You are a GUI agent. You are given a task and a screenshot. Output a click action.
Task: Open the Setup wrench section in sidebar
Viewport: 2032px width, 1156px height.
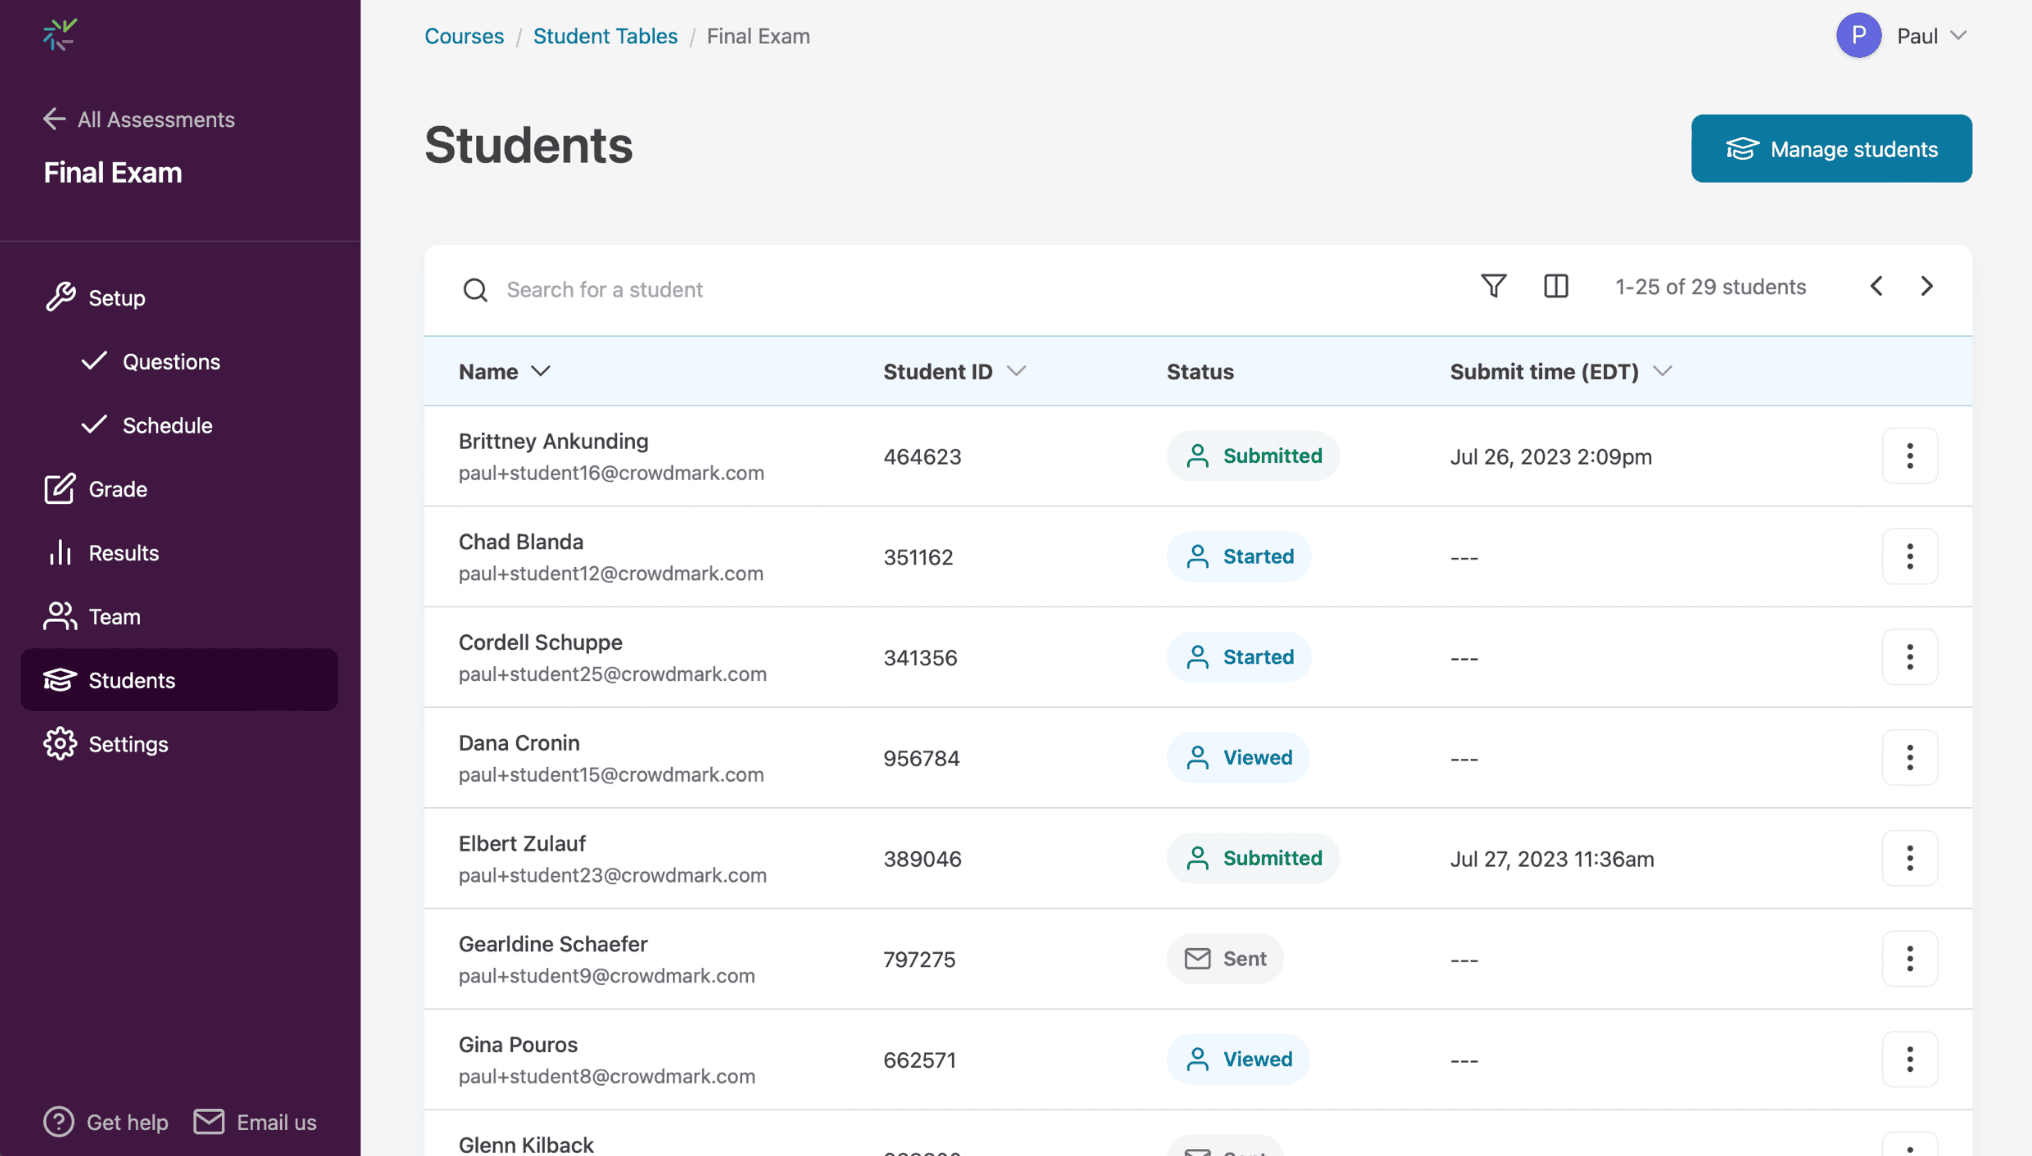tap(62, 297)
